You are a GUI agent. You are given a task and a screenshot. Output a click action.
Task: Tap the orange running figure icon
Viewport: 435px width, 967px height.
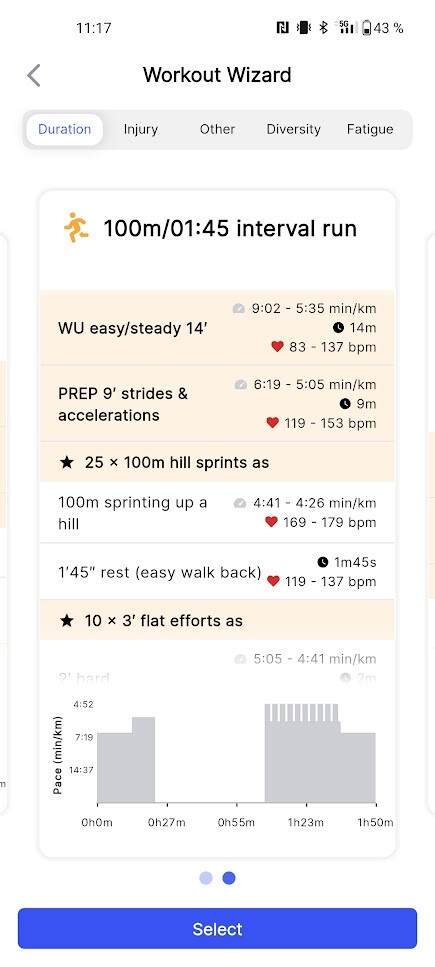tap(76, 227)
